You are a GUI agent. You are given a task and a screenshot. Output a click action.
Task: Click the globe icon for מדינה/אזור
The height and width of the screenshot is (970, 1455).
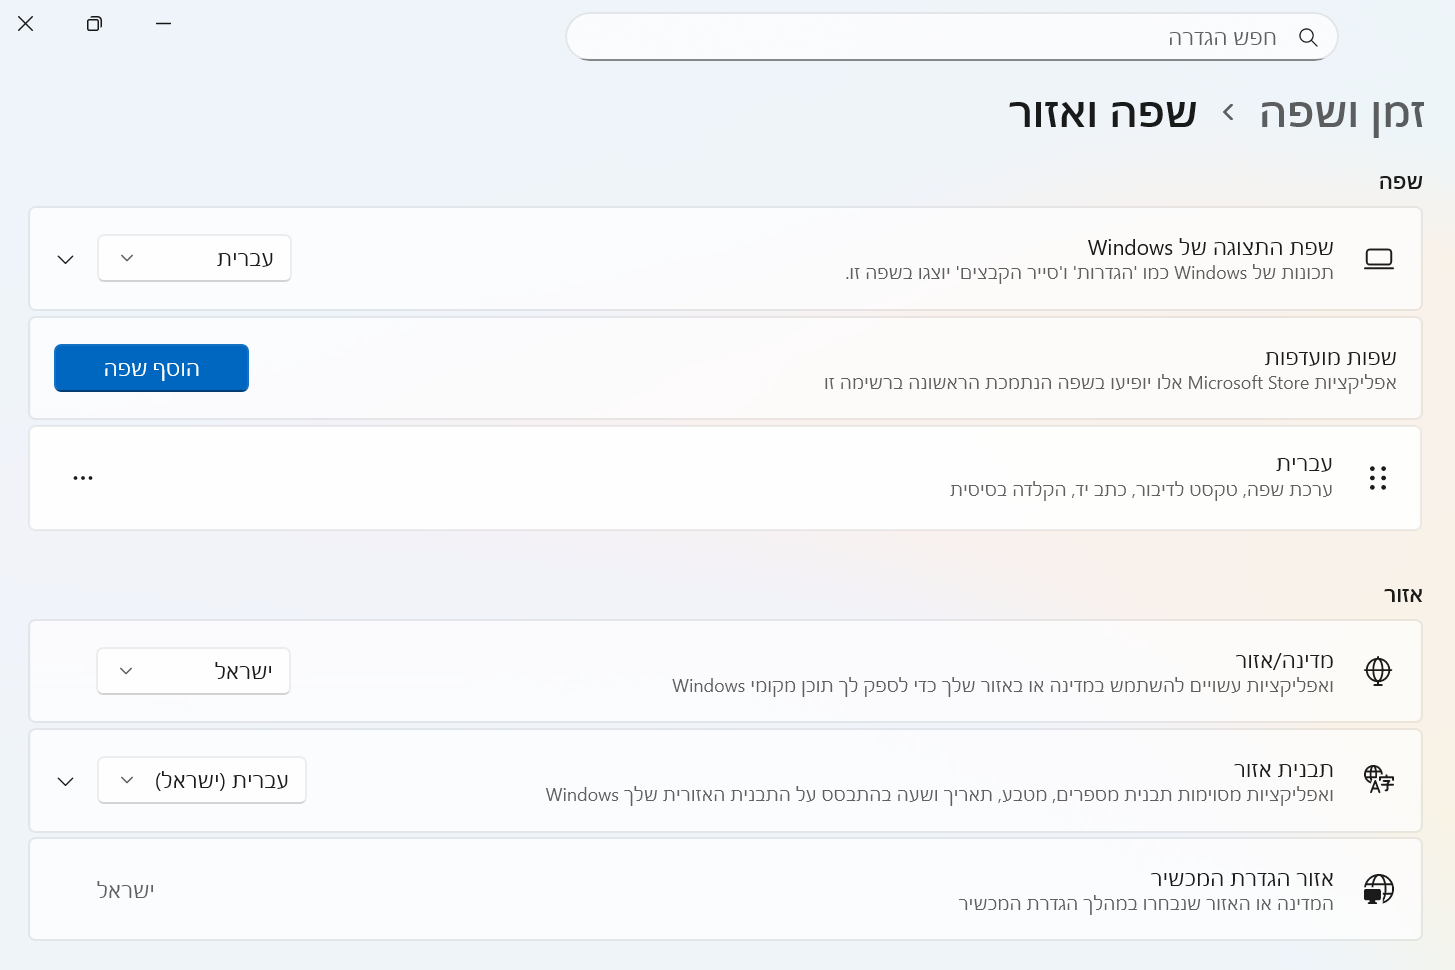[x=1378, y=671]
